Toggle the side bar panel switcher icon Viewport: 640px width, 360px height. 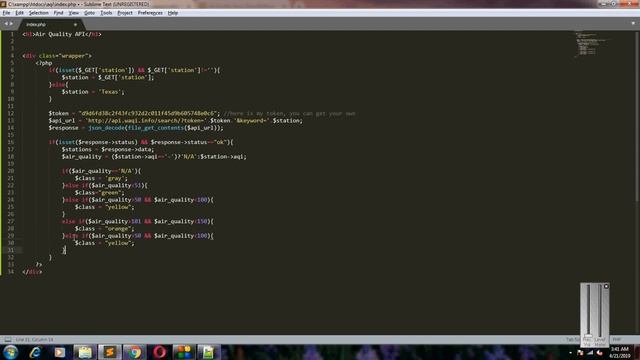7,340
